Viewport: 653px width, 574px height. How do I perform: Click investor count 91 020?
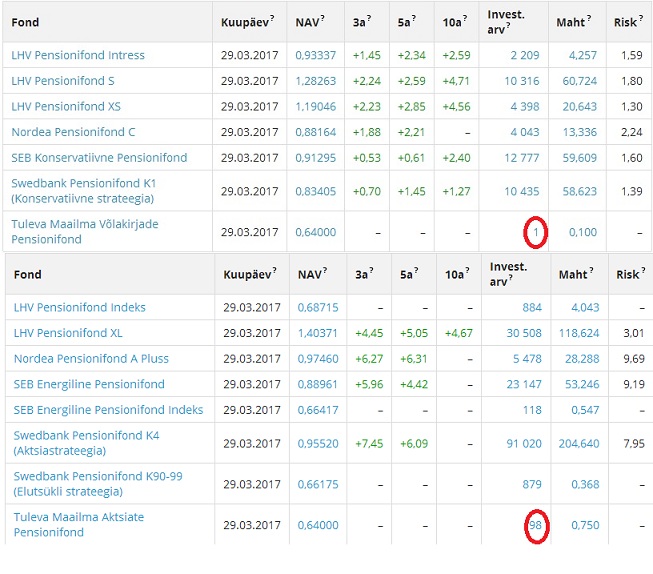tap(524, 443)
